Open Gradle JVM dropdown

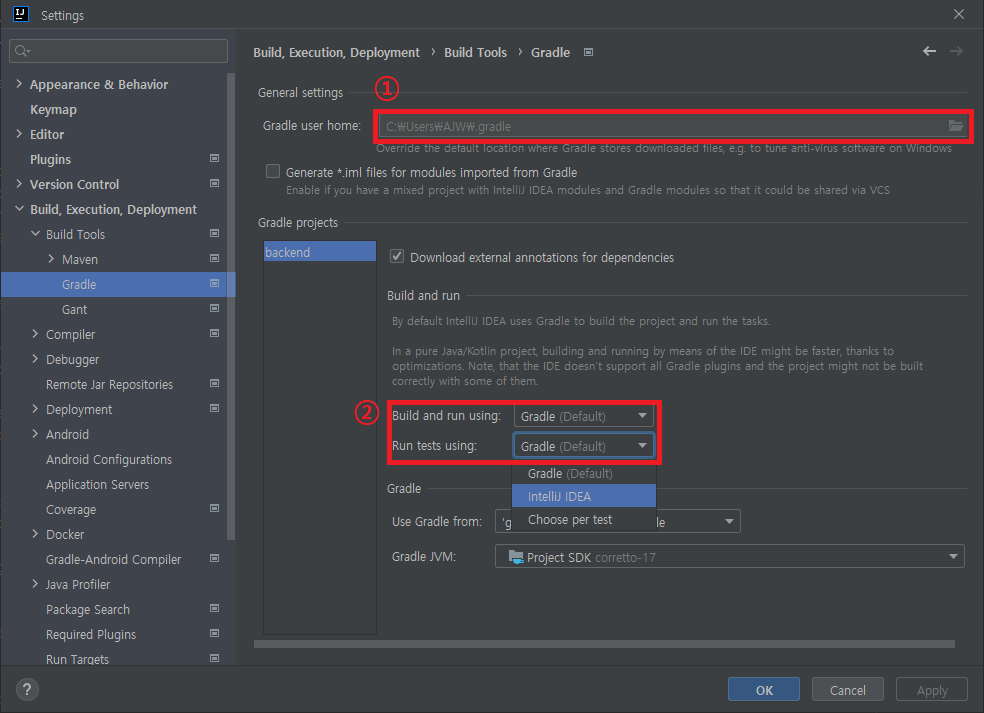pos(729,557)
